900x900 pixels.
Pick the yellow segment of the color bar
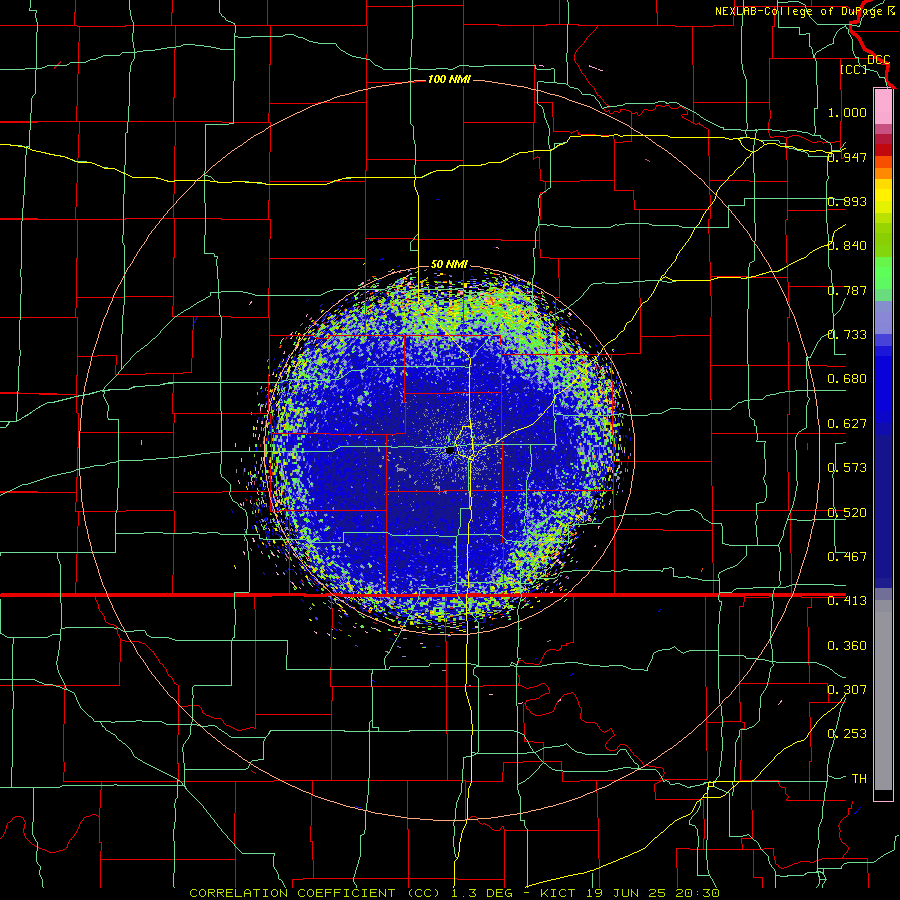coord(883,196)
